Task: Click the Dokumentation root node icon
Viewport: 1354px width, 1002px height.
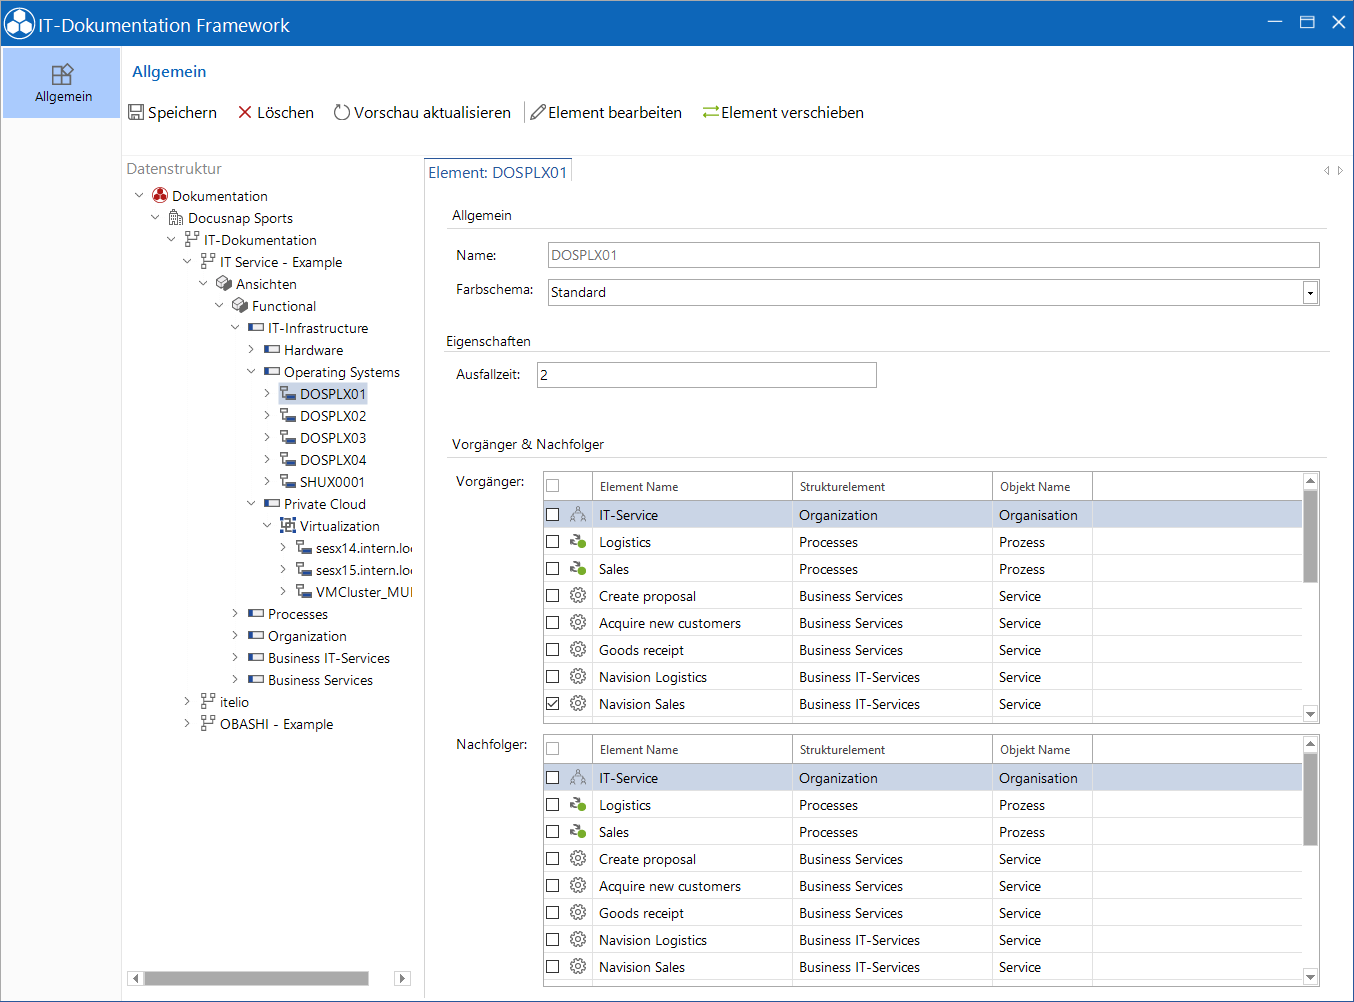Action: click(160, 195)
